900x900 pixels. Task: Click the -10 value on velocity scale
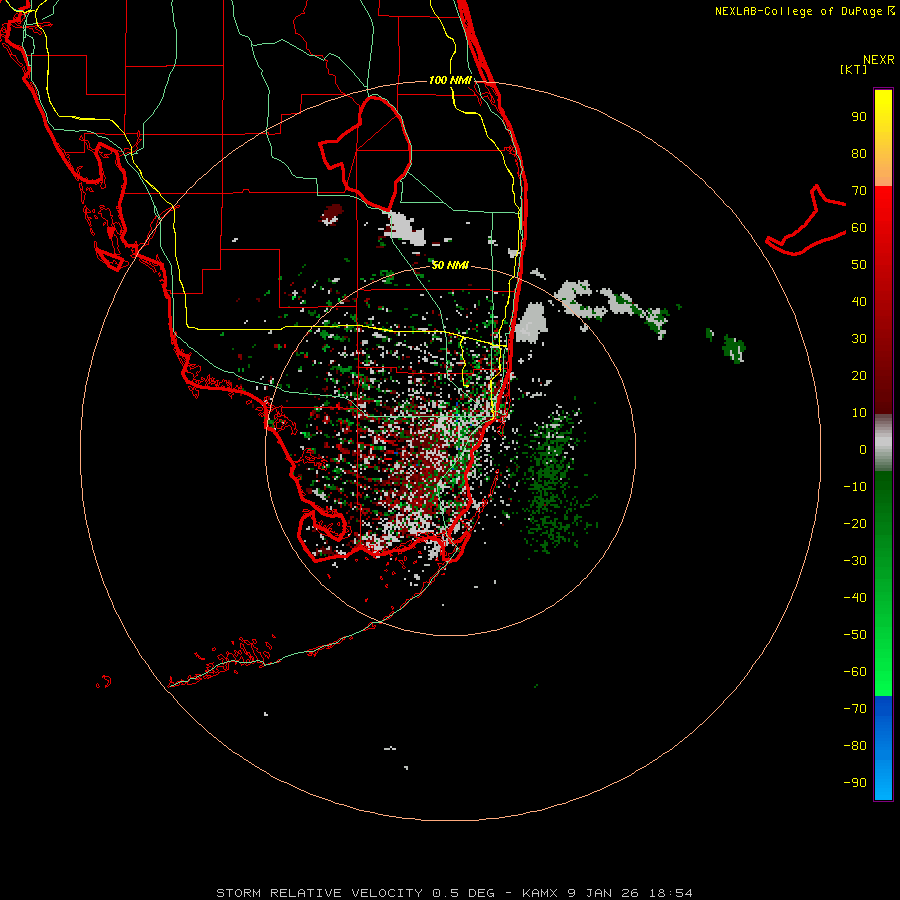click(855, 487)
